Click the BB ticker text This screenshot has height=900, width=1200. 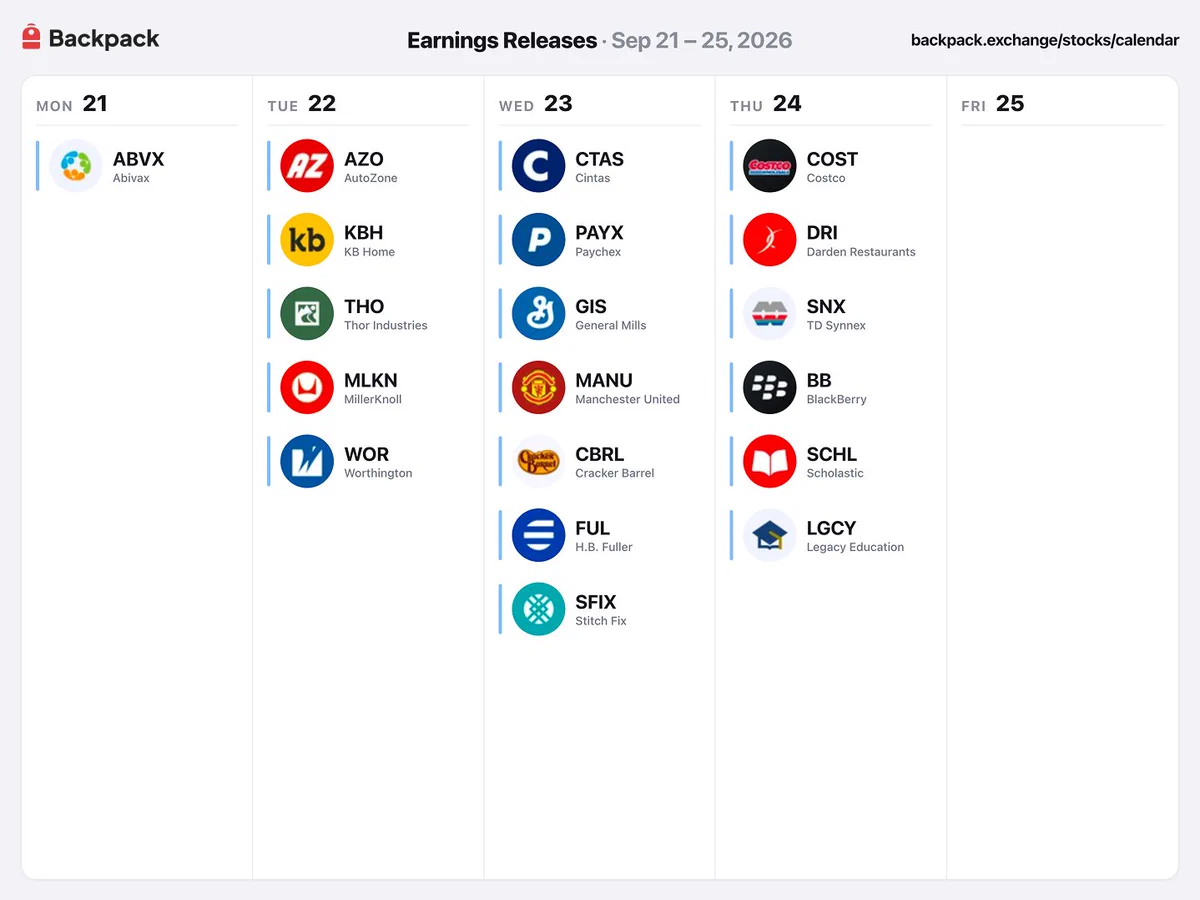[x=819, y=381]
